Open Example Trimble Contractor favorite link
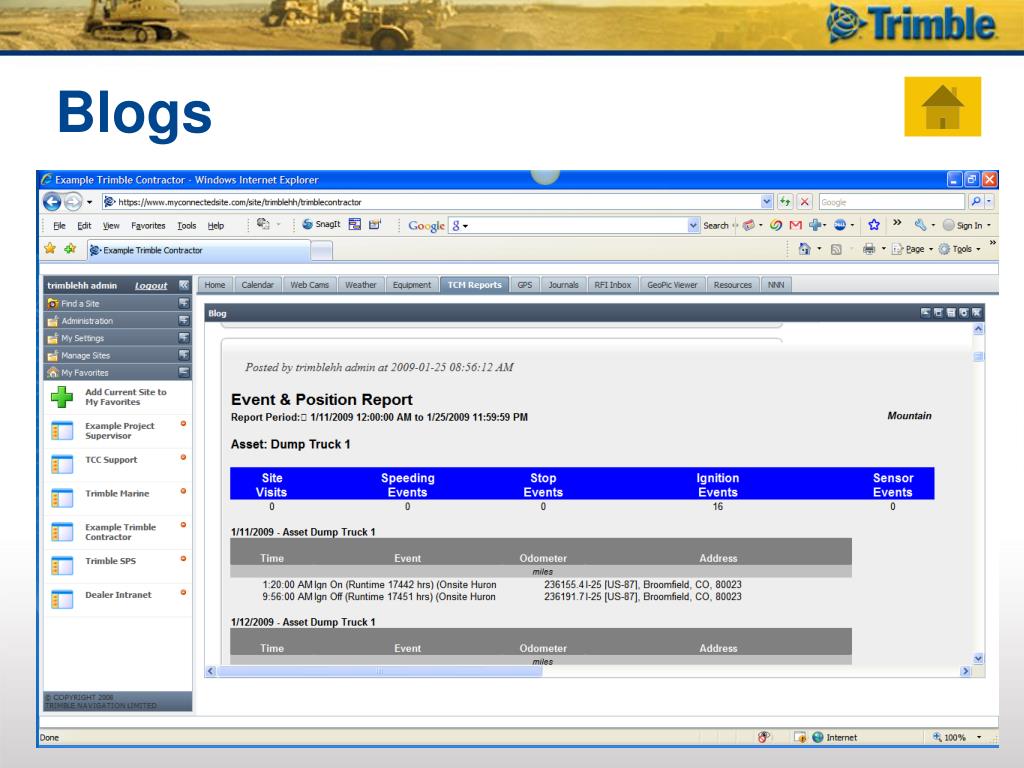The width and height of the screenshot is (1024, 768). tap(120, 532)
